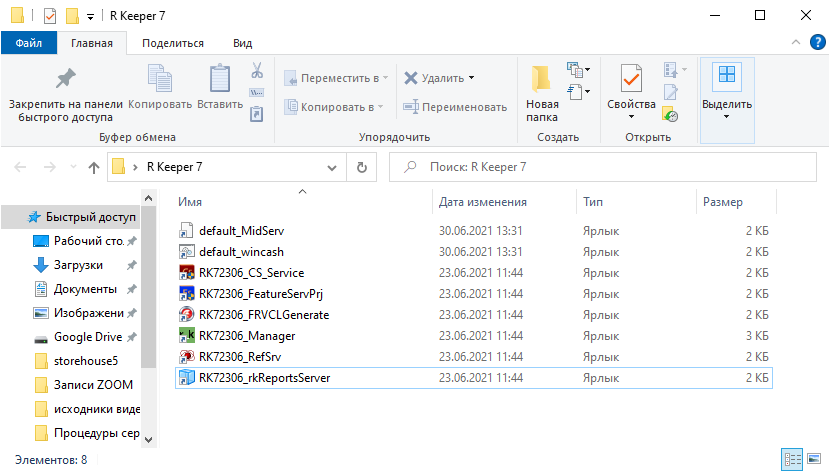Select the RK72306_RefSrv shortcut icon
This screenshot has width=830, height=472.
[x=185, y=356]
